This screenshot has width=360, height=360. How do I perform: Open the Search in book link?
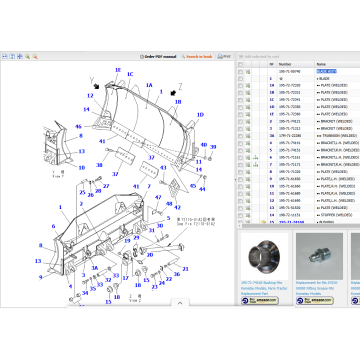(197, 57)
